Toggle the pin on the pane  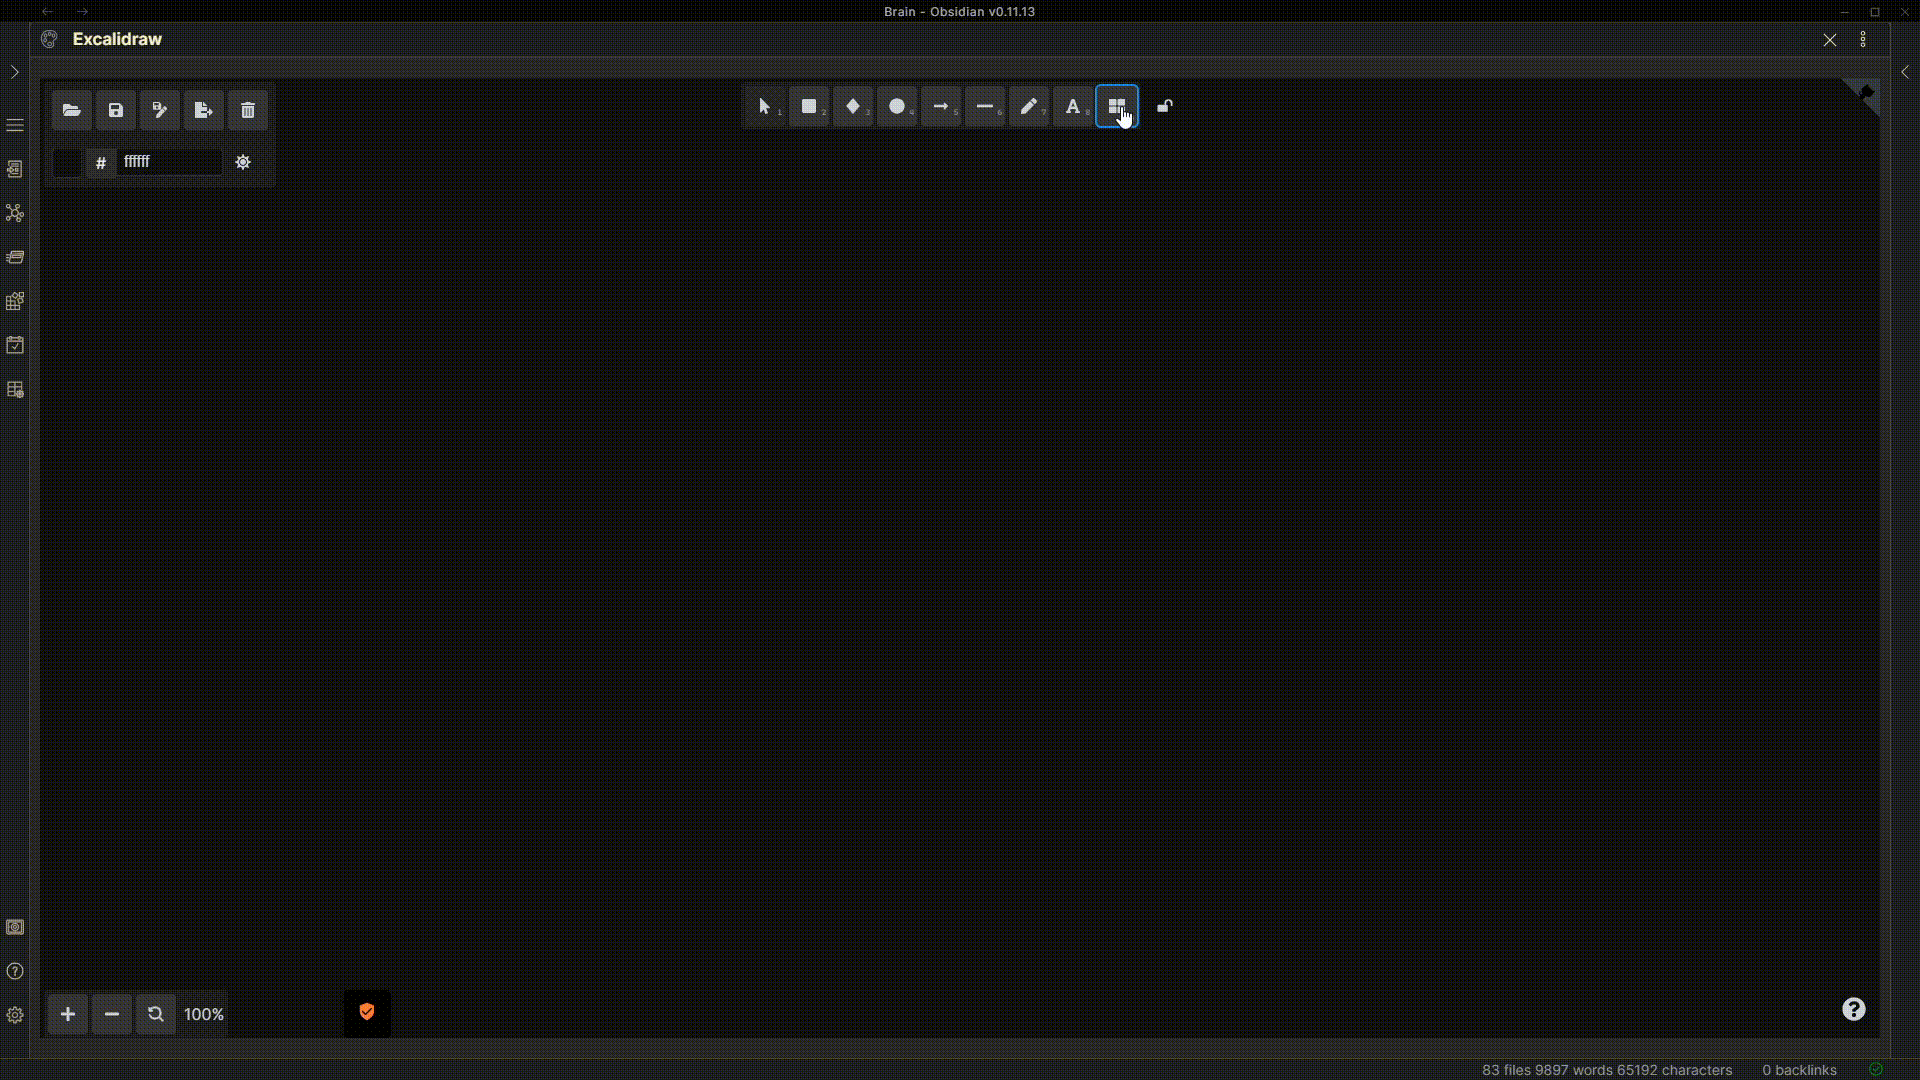point(1866,93)
